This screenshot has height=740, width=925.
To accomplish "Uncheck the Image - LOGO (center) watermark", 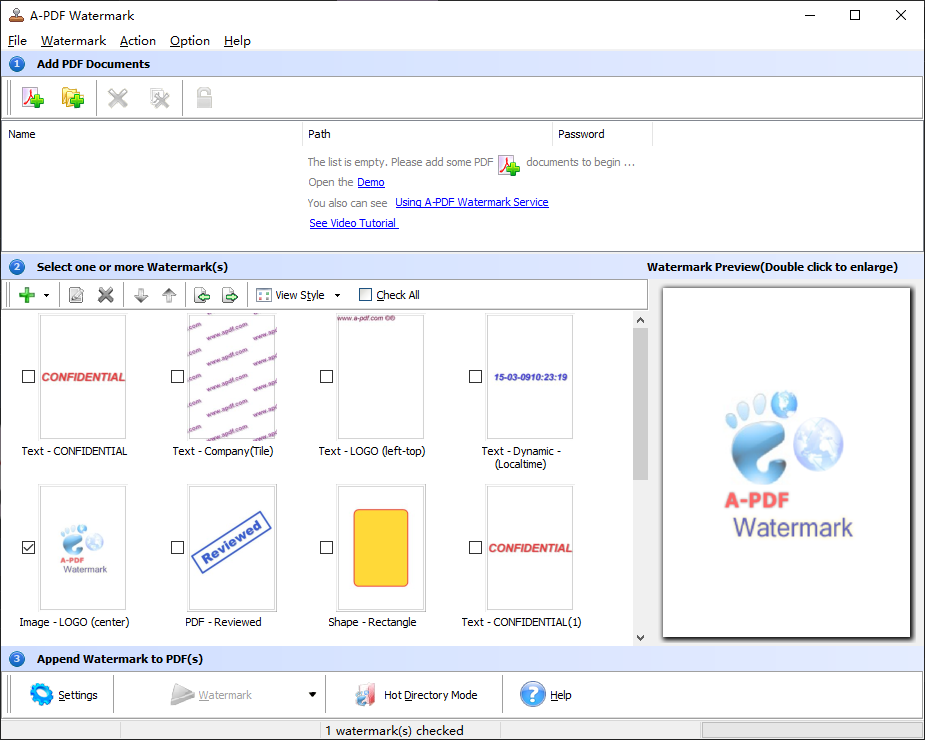I will coord(28,547).
